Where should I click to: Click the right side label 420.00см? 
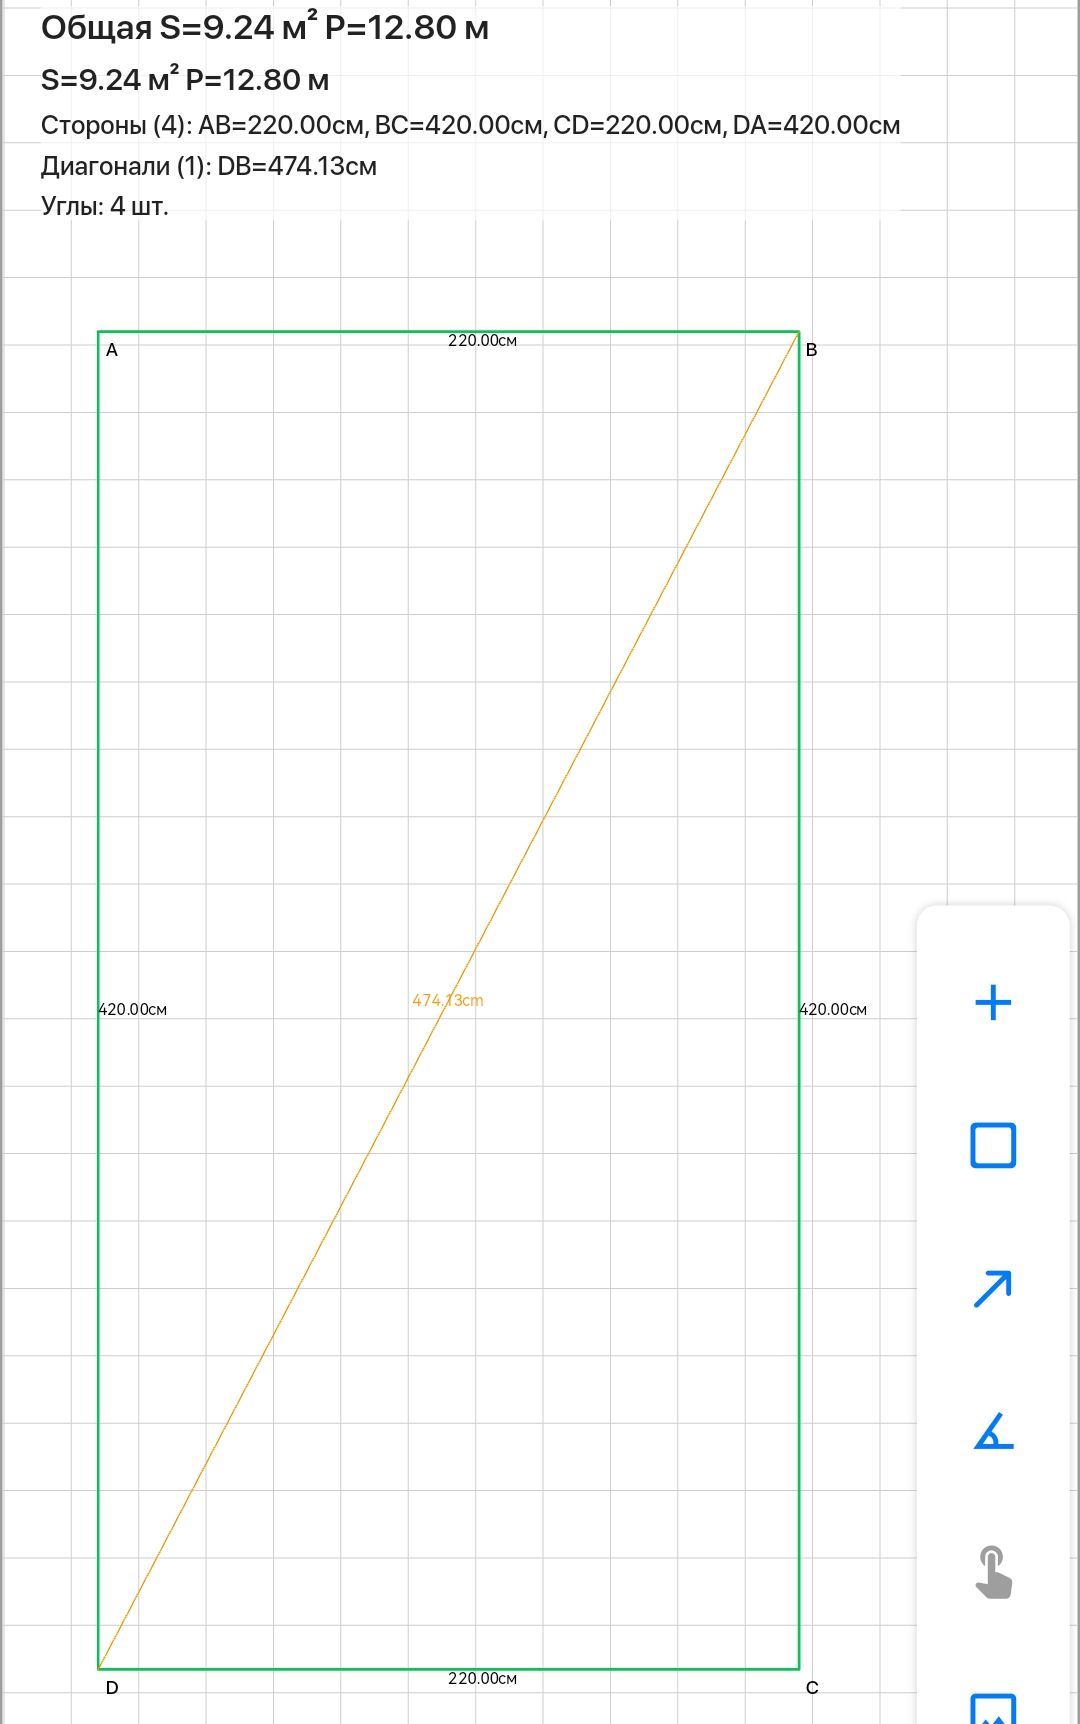tap(833, 1010)
